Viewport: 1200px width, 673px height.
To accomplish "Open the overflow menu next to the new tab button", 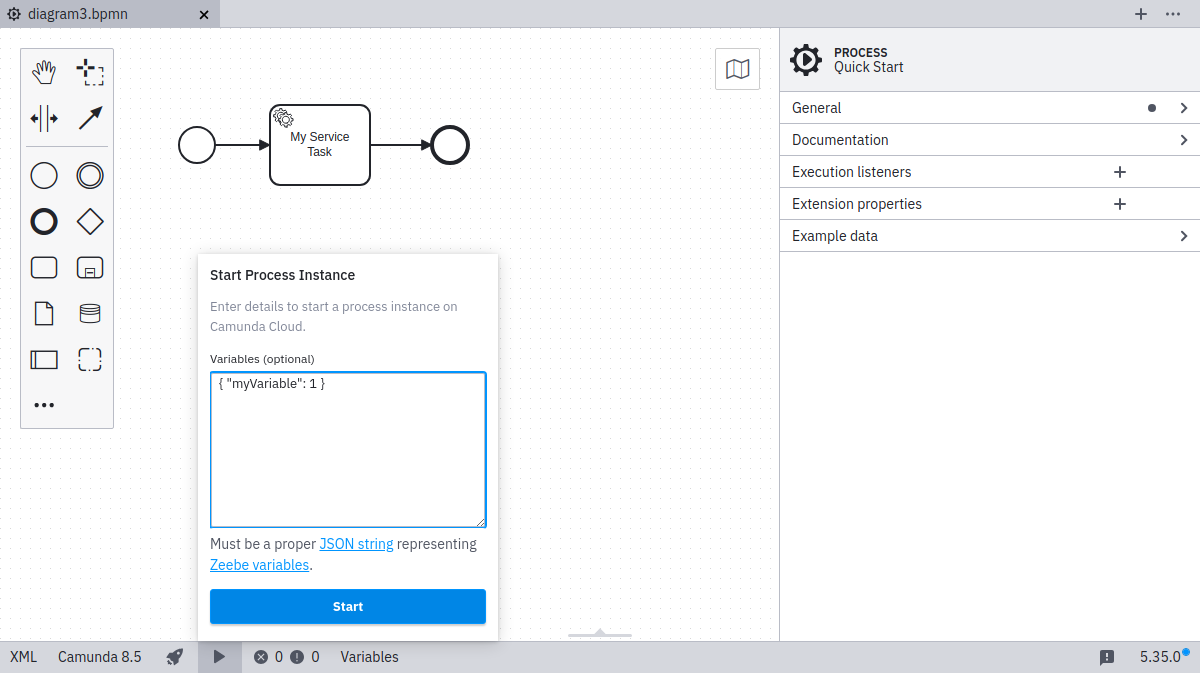I will (1174, 14).
